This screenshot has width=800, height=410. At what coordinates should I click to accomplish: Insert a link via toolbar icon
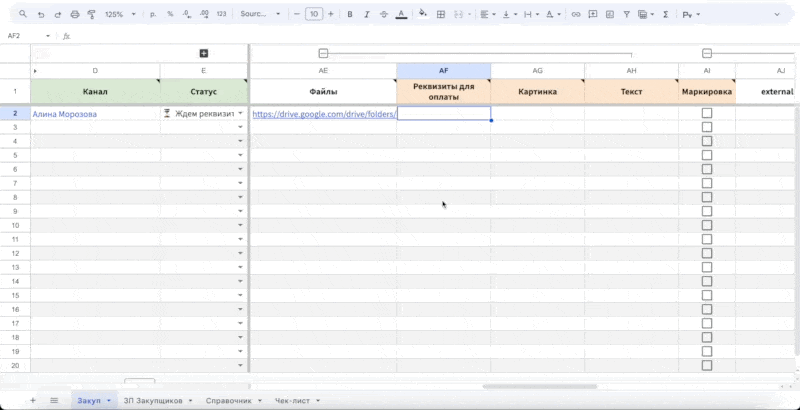click(x=576, y=14)
